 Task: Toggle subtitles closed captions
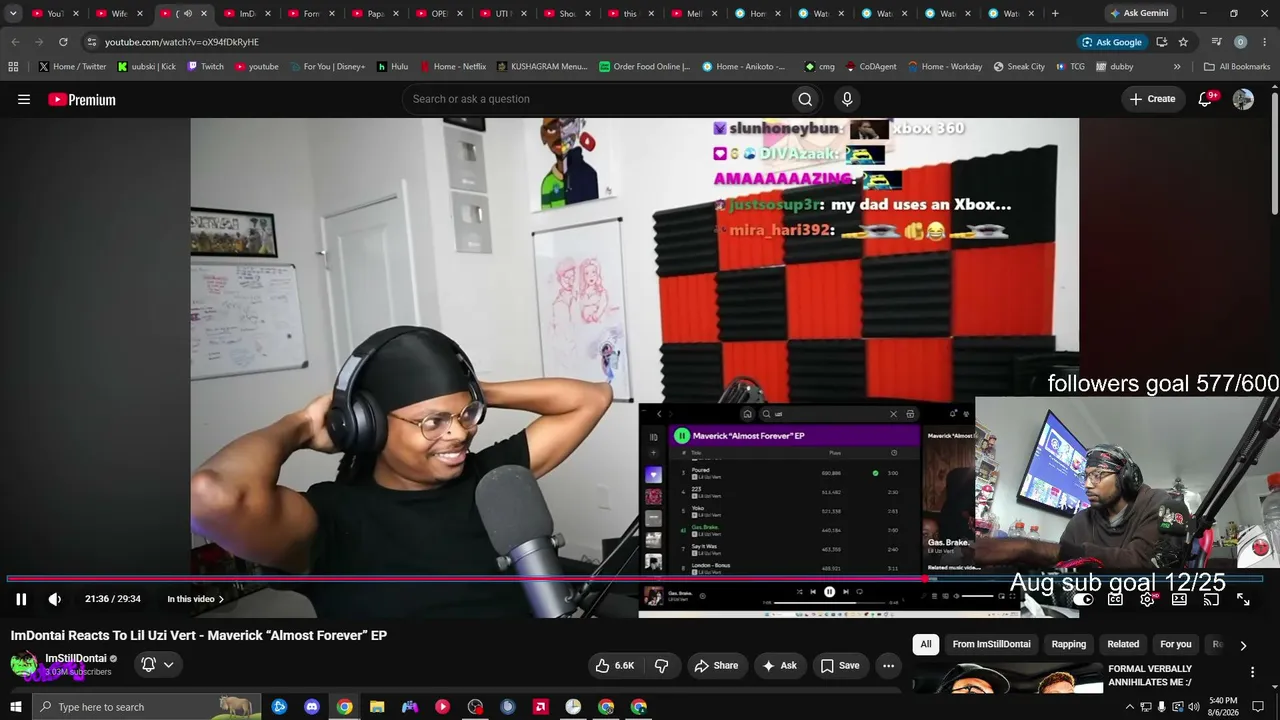pyautogui.click(x=1115, y=599)
